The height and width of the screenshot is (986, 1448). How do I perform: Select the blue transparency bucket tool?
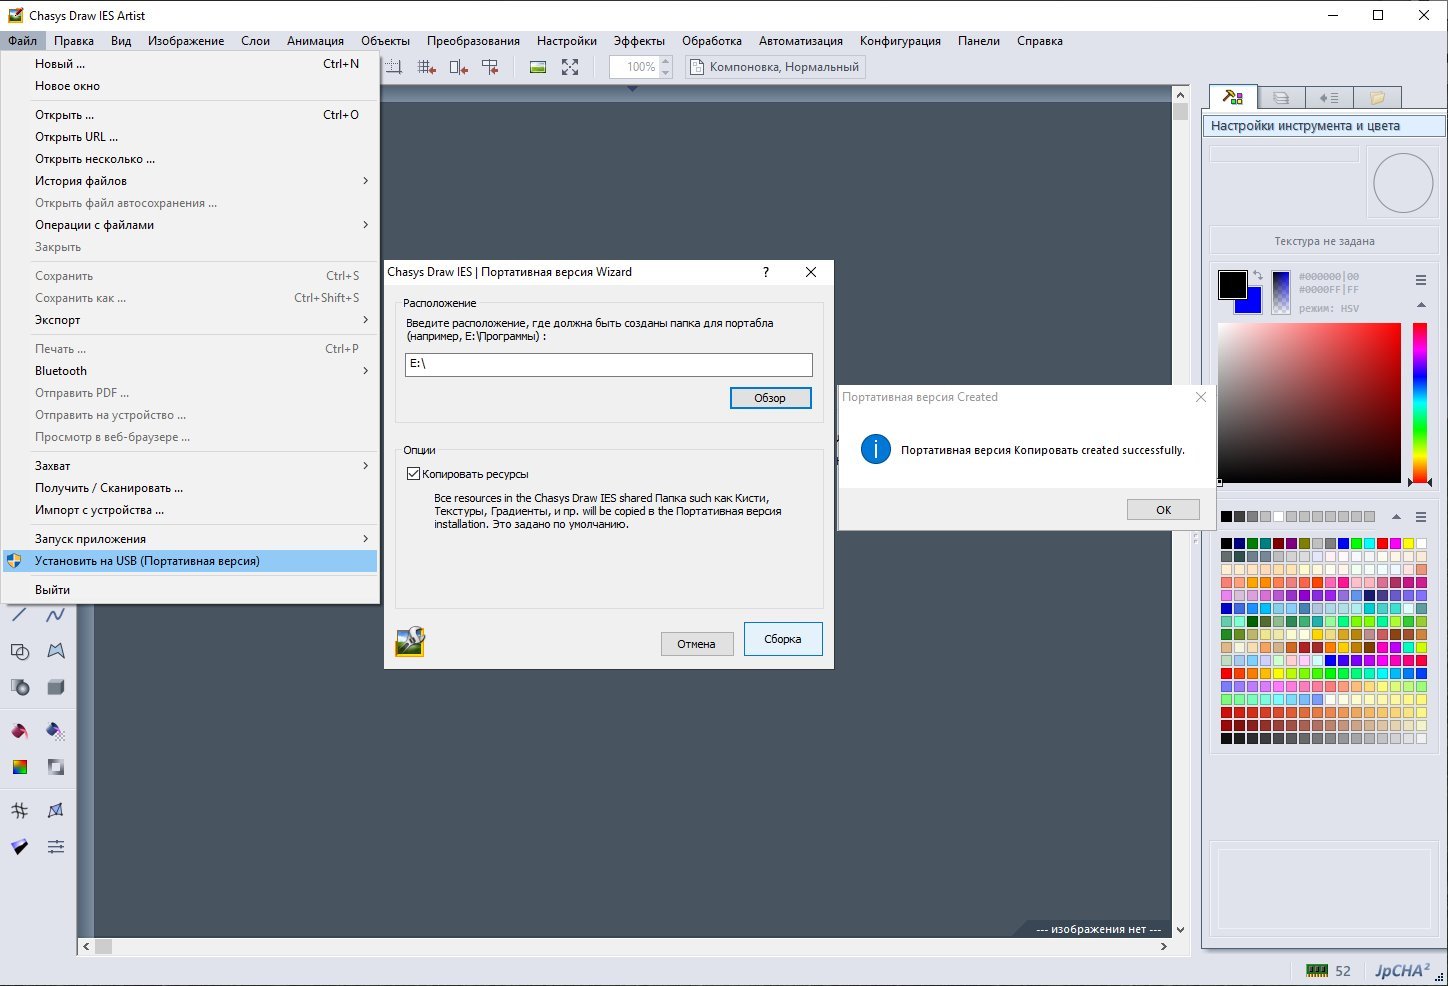click(56, 731)
